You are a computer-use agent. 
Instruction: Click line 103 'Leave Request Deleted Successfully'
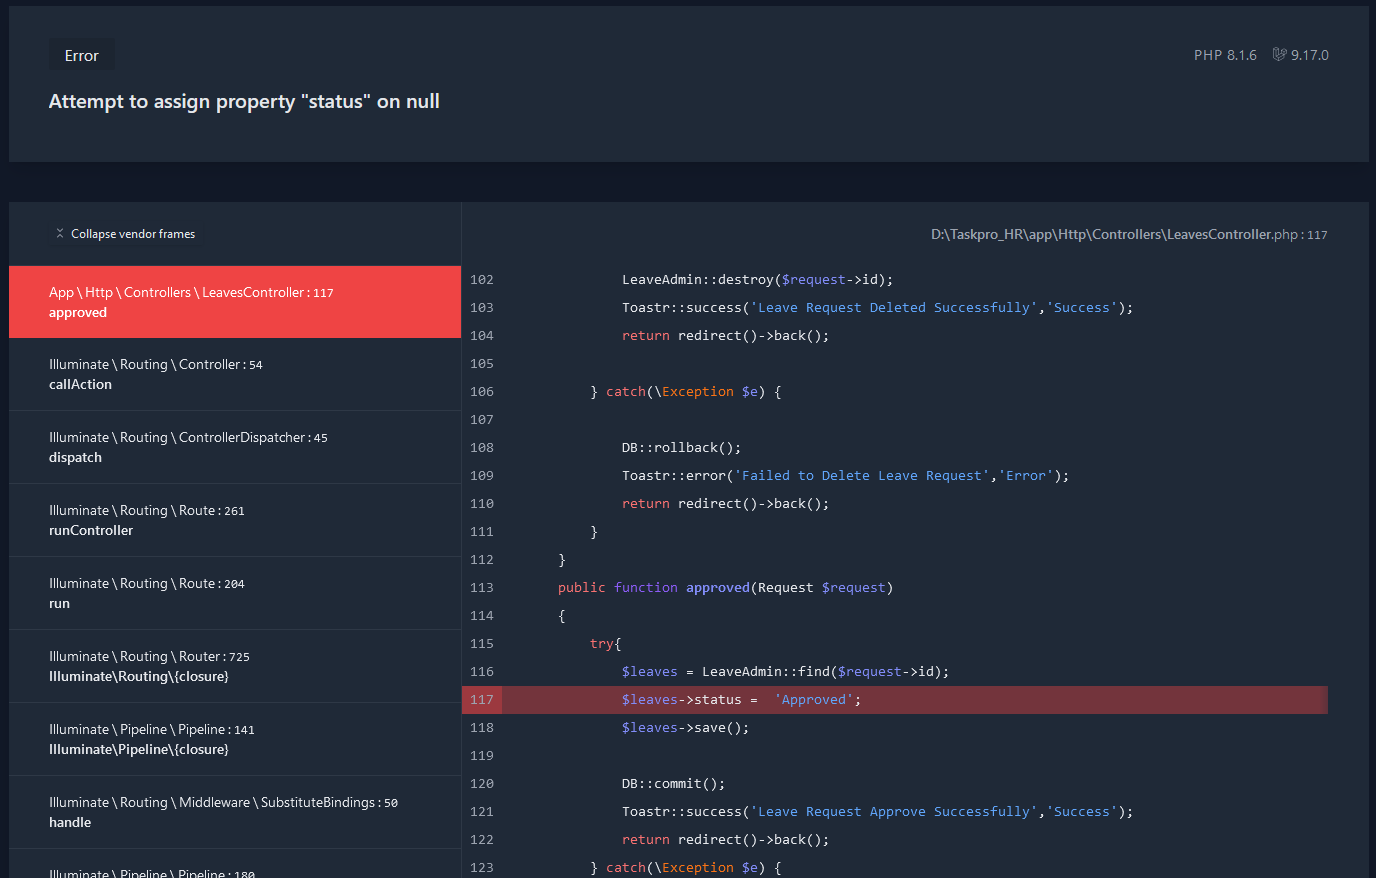click(893, 308)
